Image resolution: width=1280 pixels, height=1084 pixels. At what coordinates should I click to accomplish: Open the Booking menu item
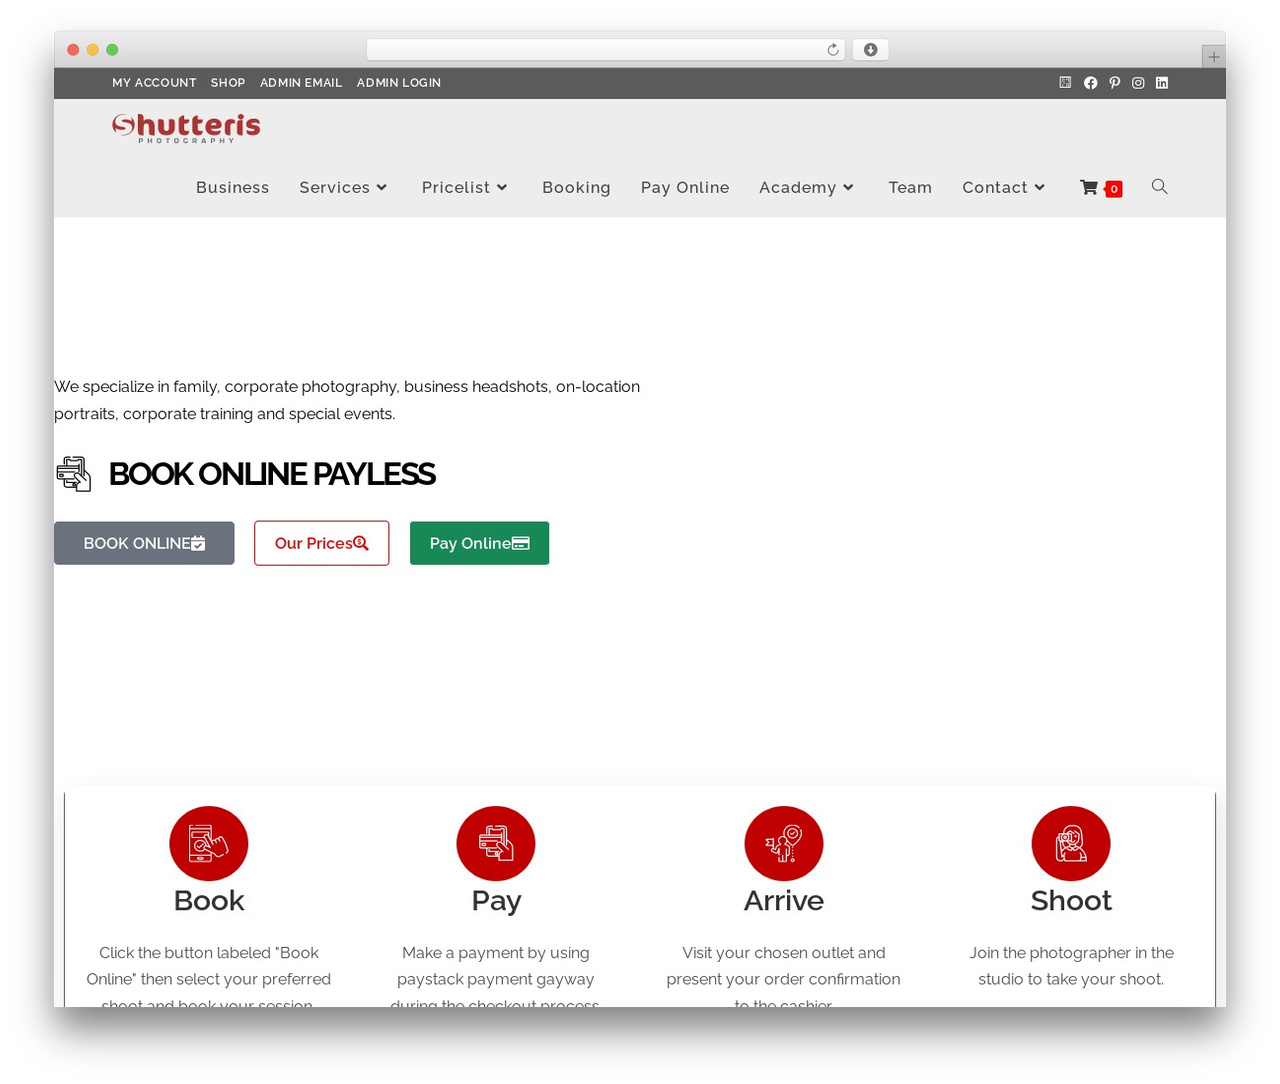point(576,187)
